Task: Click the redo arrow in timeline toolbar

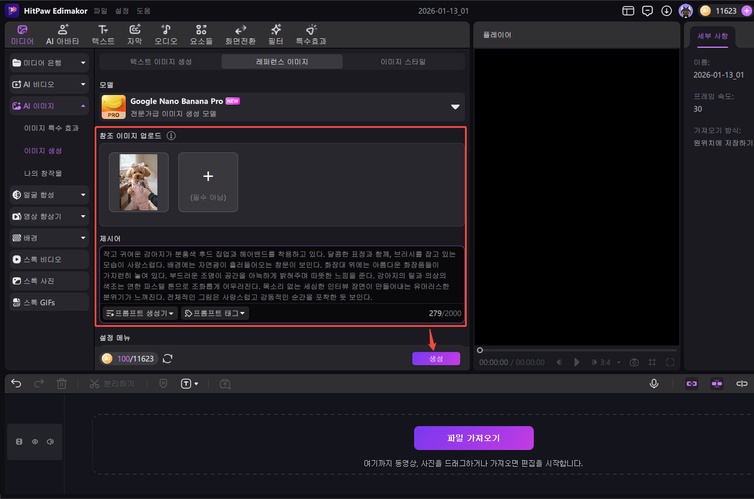Action: coord(39,384)
